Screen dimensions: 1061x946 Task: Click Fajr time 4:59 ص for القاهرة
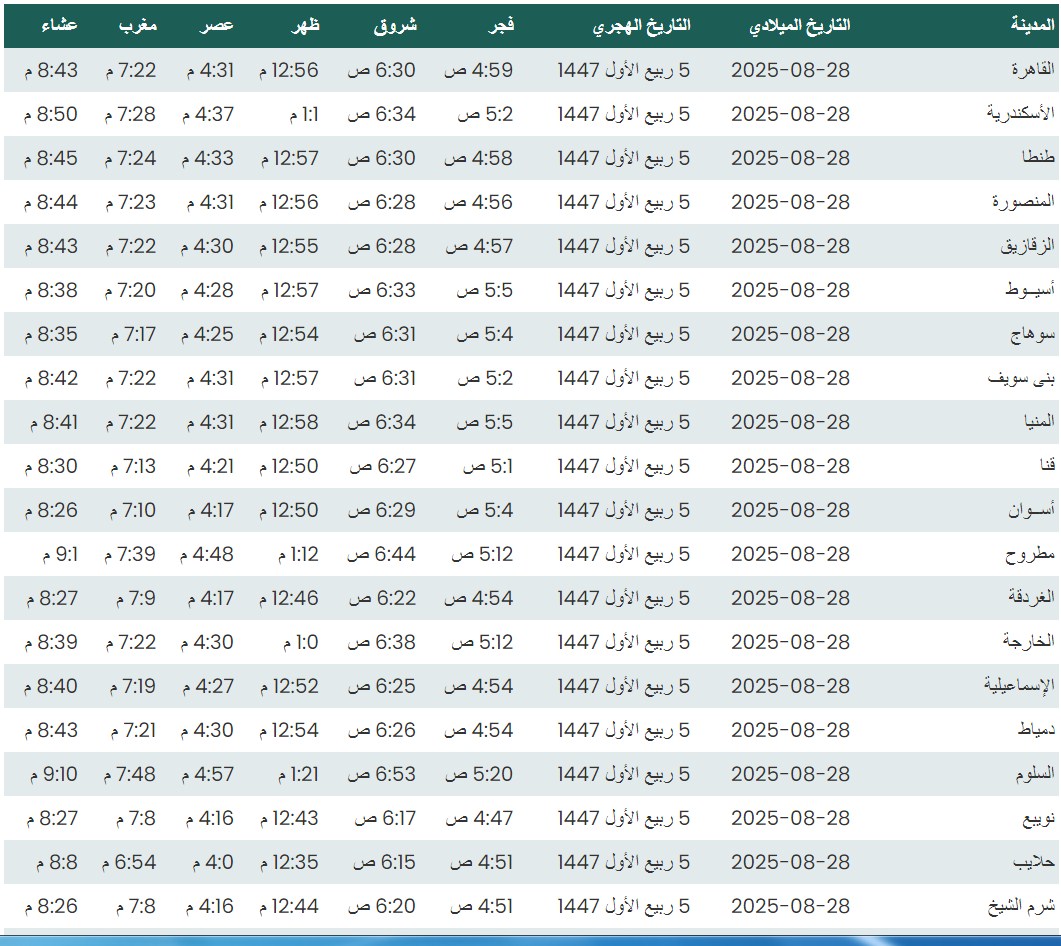pos(478,70)
